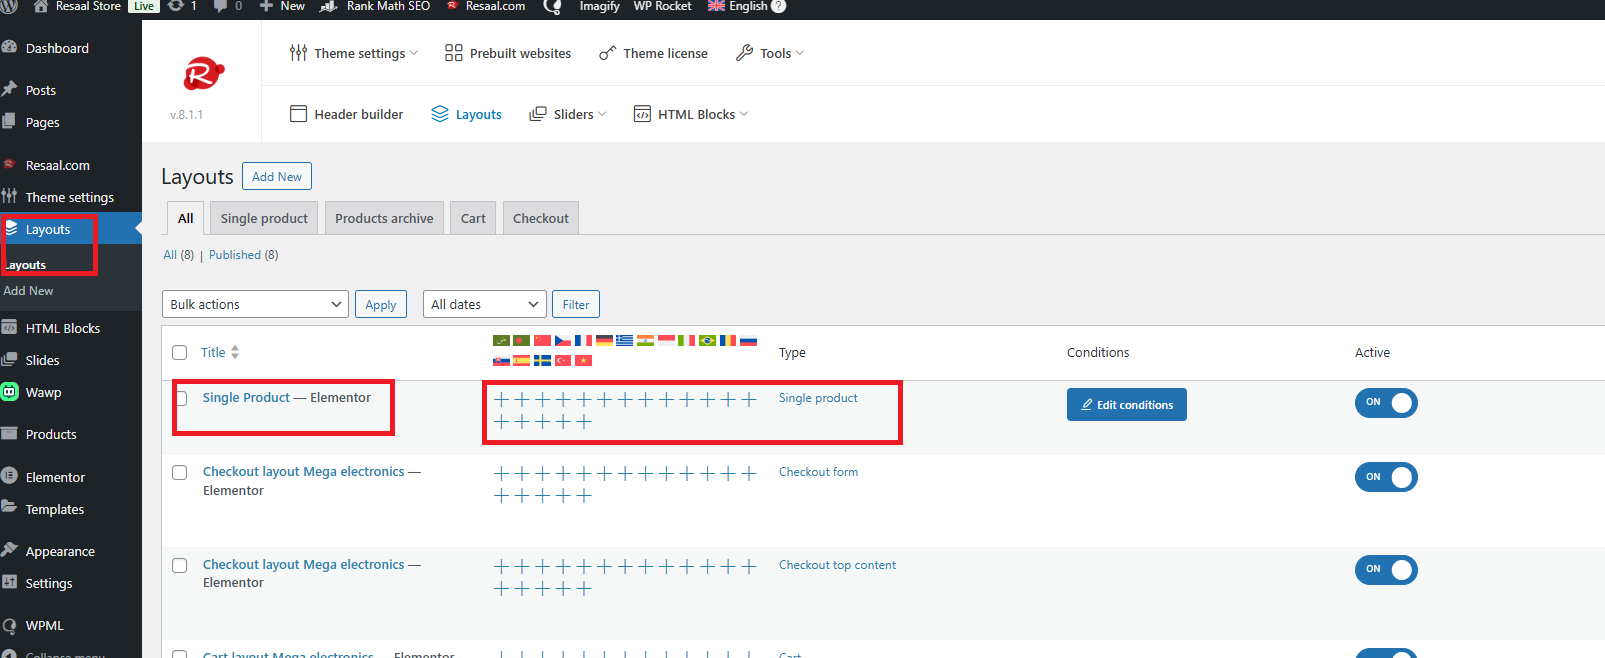Click Add New button beside Layouts heading

277,176
